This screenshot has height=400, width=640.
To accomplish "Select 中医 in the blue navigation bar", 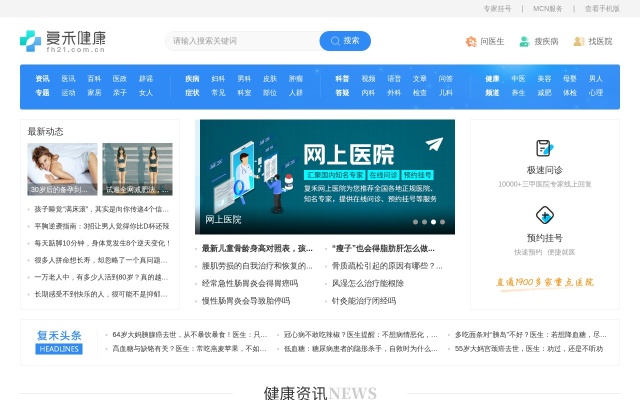I will coord(518,78).
